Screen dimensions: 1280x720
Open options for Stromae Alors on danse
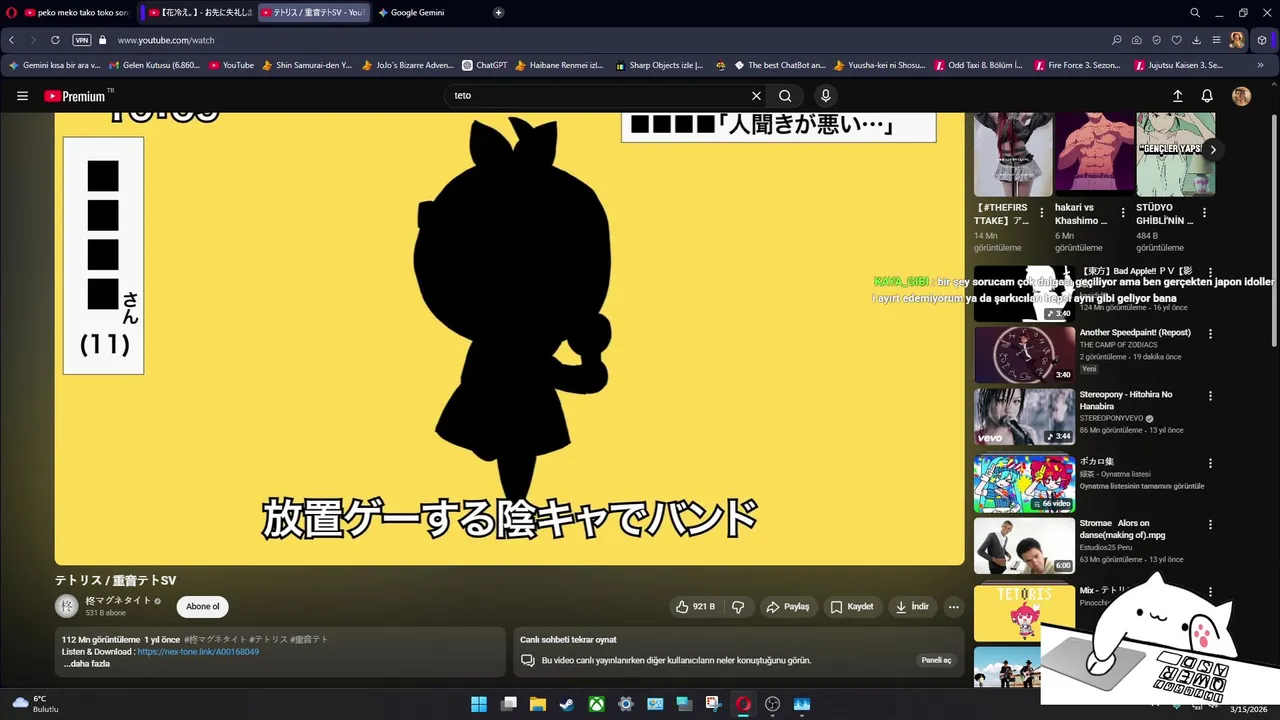(1210, 525)
